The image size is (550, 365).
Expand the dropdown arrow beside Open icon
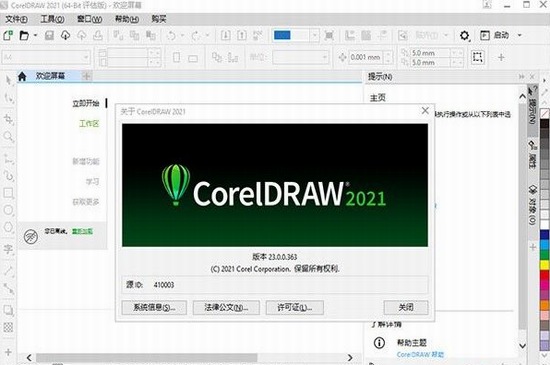coord(35,35)
